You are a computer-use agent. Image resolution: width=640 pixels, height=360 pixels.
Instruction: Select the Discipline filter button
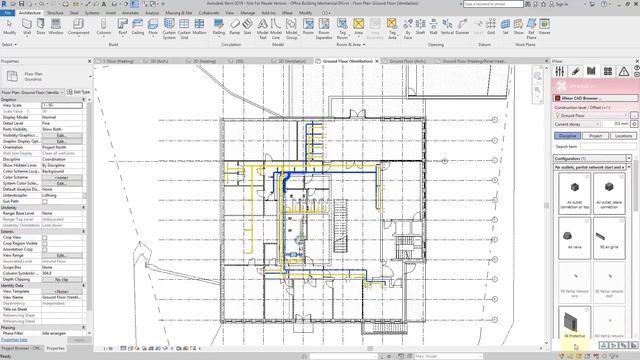tap(567, 136)
